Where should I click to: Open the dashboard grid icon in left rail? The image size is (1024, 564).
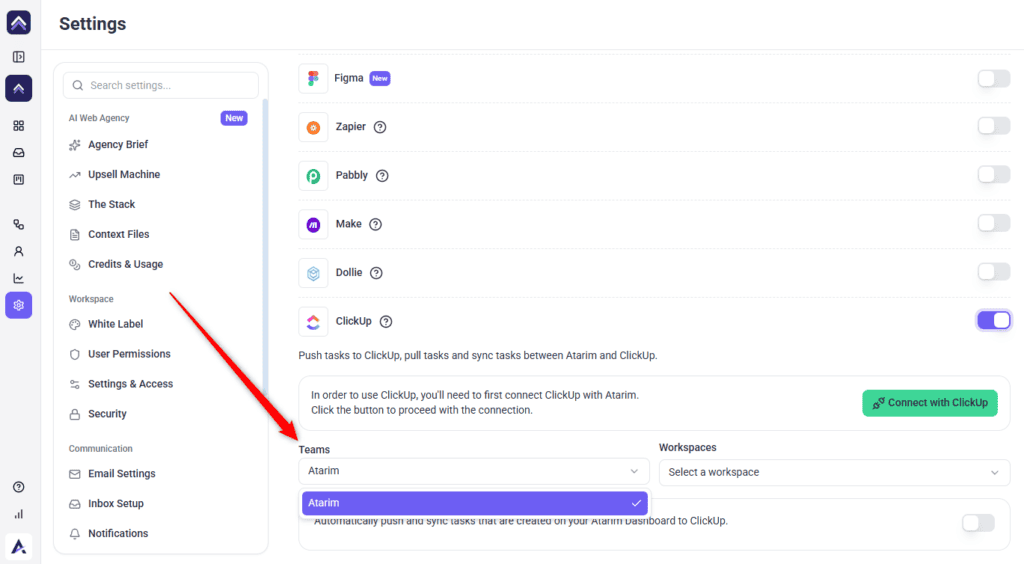19,125
